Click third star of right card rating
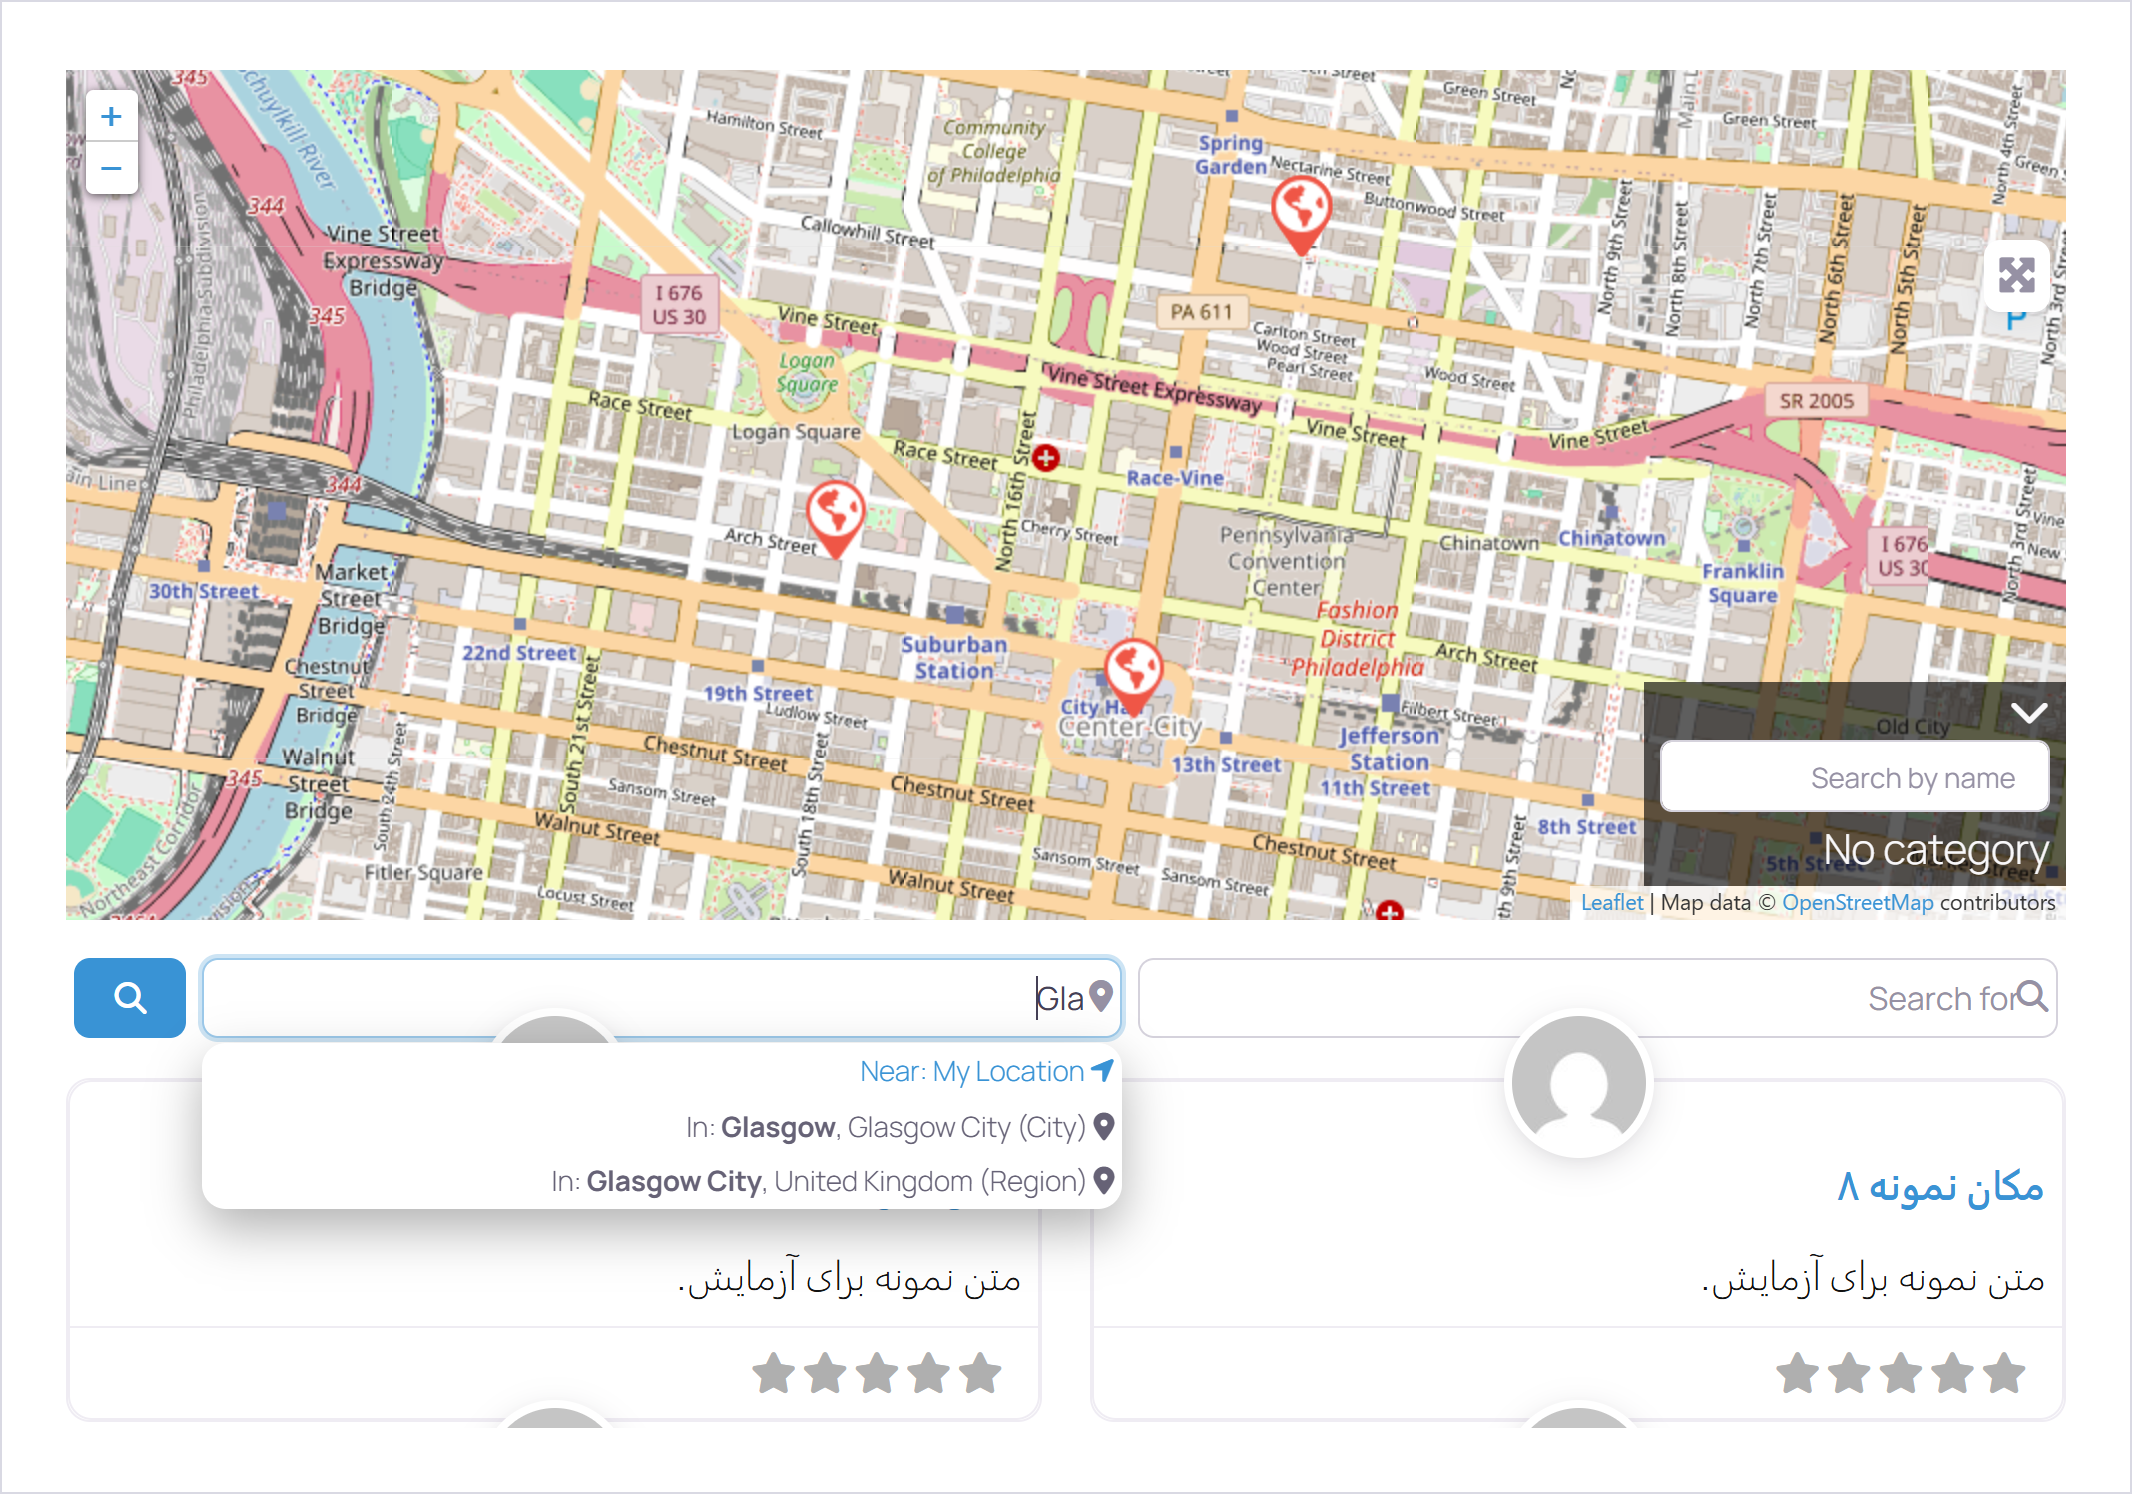 click(x=1901, y=1373)
